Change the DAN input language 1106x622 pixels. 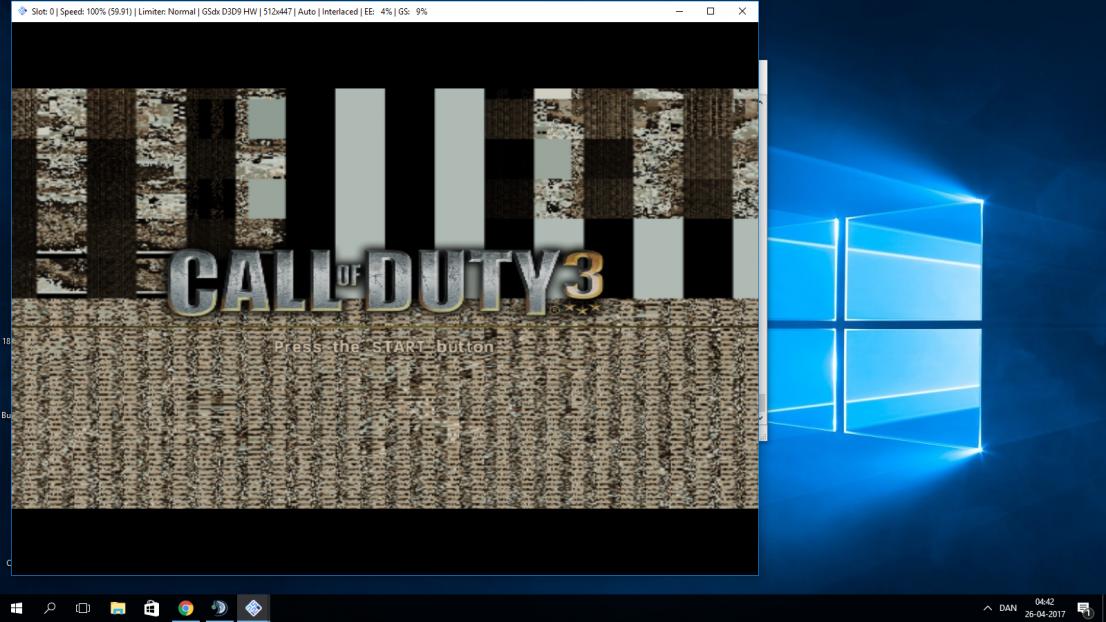click(1008, 608)
